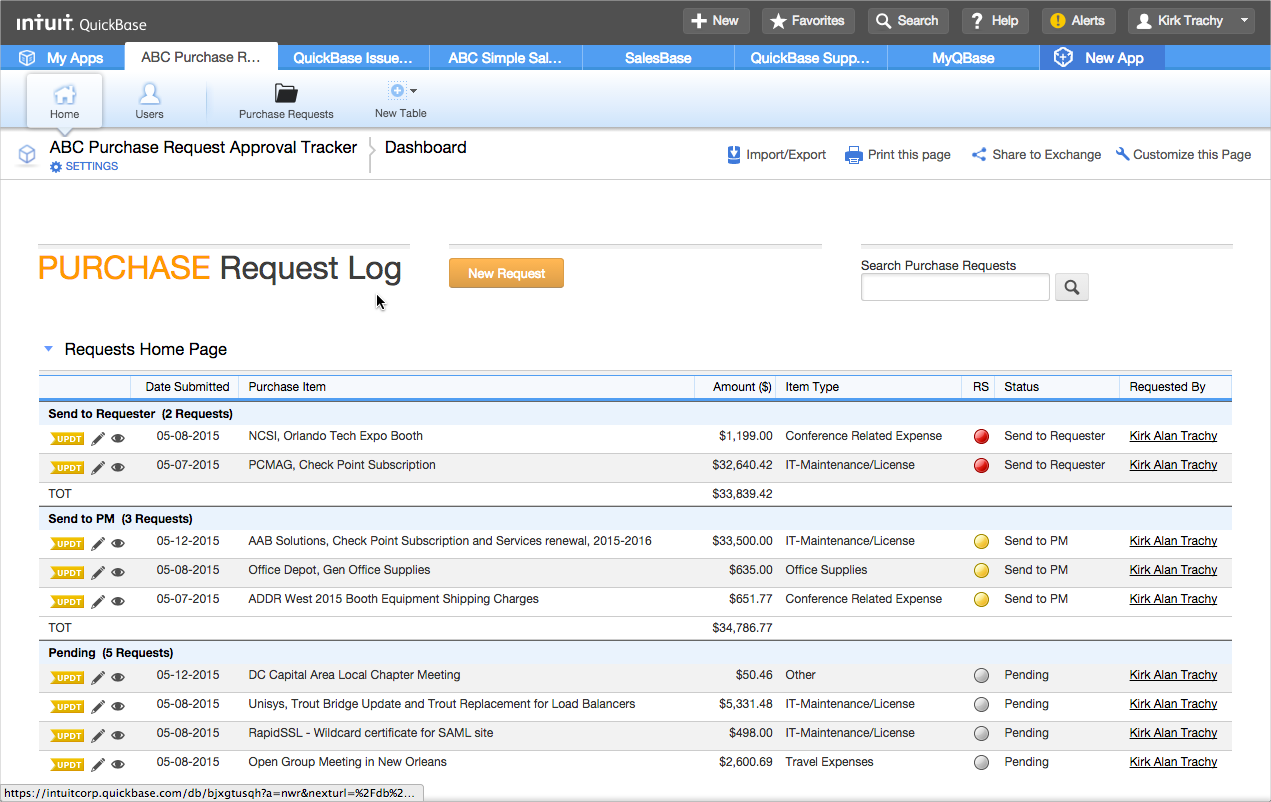
Task: Click pencil edit icon for ADDR West 2015 row
Action: tap(97, 601)
